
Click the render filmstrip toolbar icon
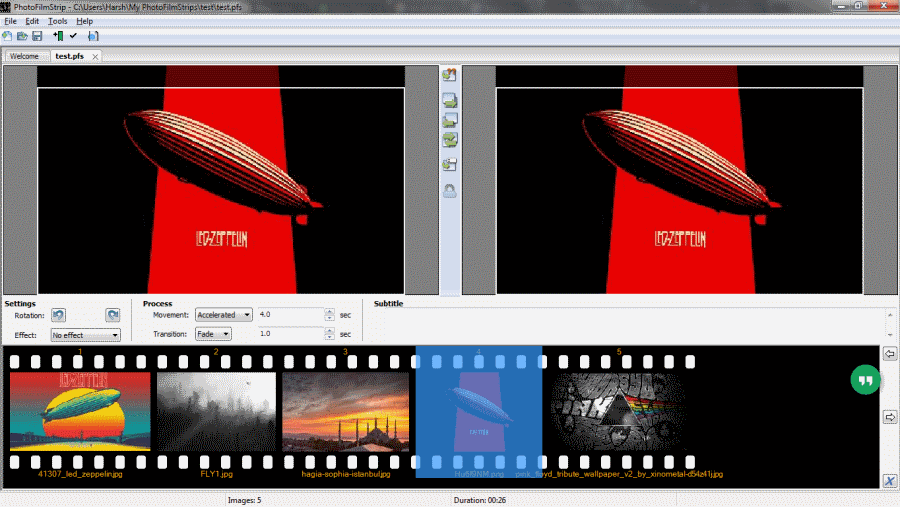click(93, 36)
